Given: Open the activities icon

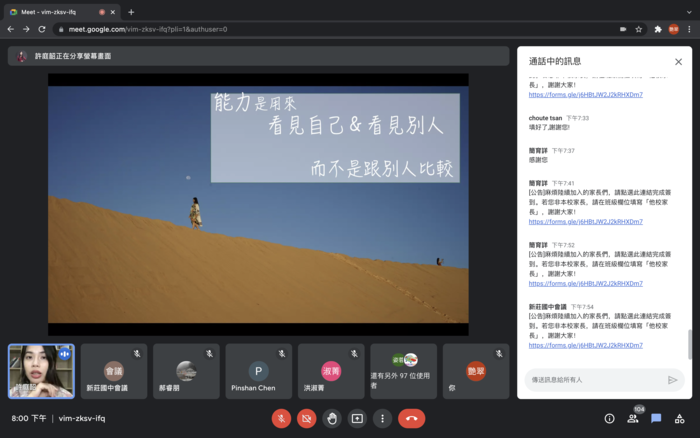Looking at the screenshot, I should click(x=679, y=418).
